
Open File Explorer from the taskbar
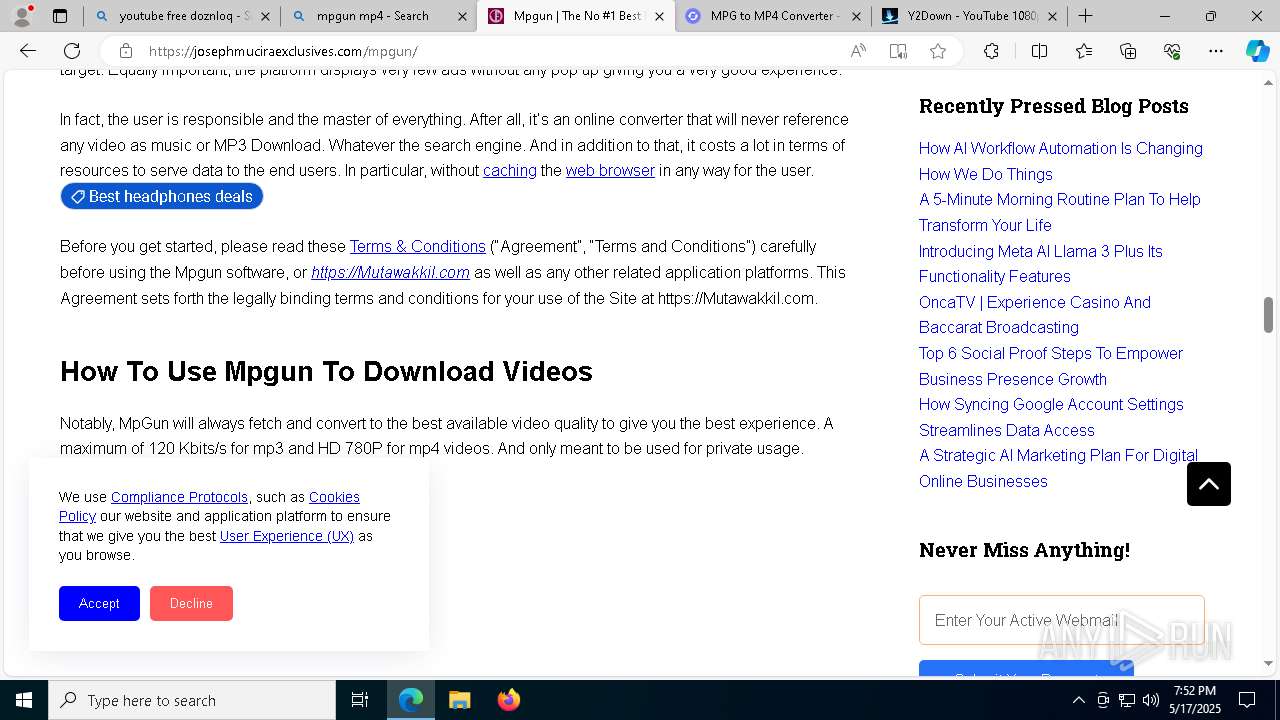click(x=459, y=700)
